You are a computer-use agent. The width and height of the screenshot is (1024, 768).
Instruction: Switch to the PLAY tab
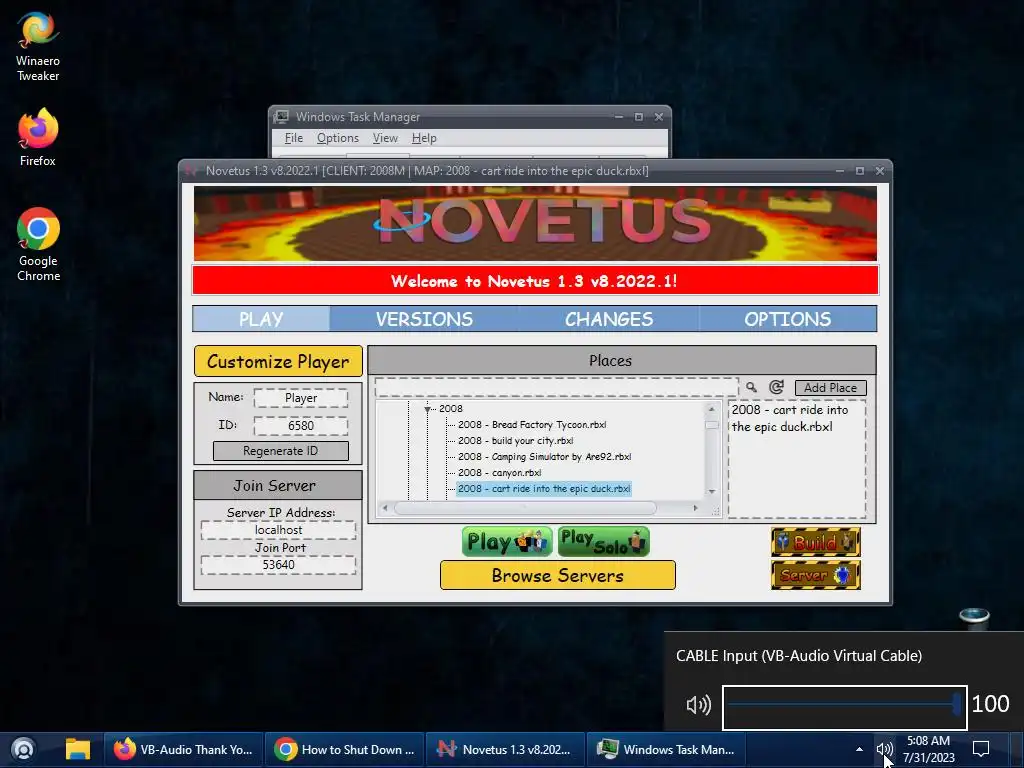(261, 319)
